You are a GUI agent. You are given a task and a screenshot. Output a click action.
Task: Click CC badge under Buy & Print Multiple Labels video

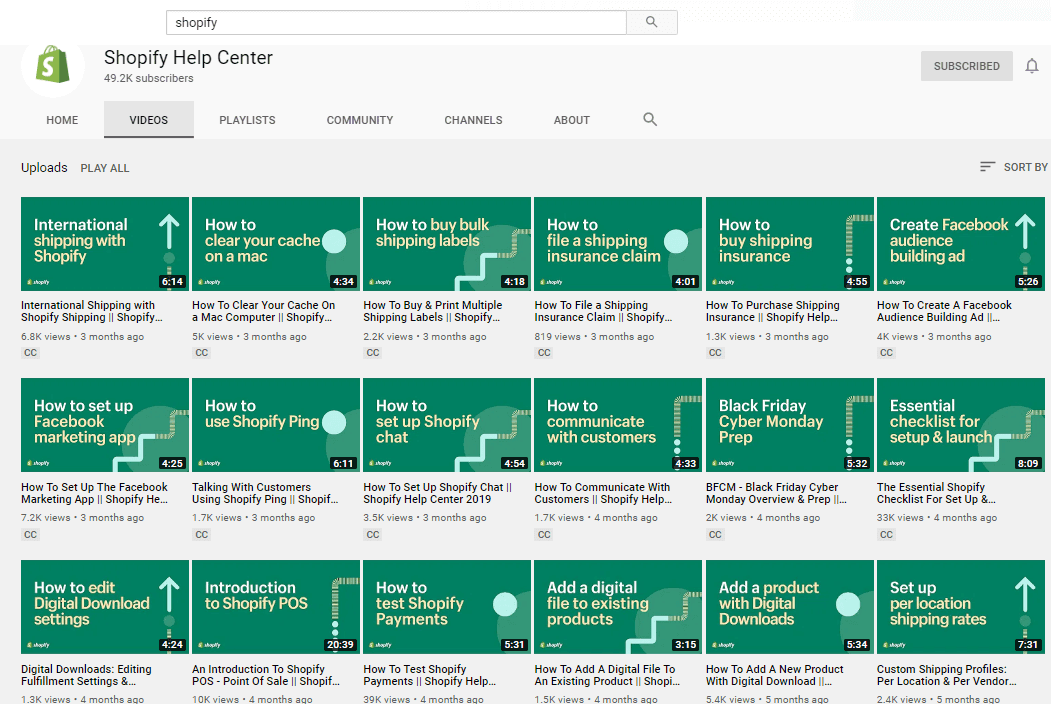point(373,353)
